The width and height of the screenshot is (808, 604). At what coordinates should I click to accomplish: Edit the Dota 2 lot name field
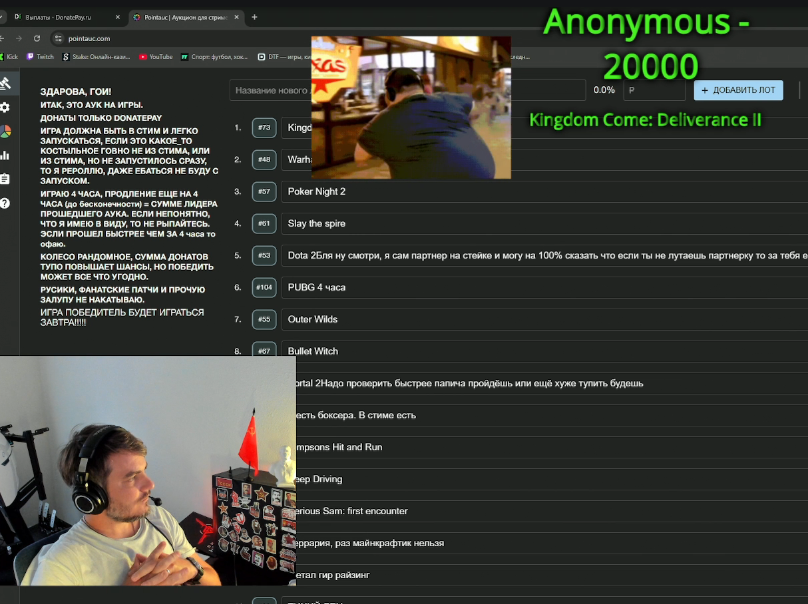545,256
